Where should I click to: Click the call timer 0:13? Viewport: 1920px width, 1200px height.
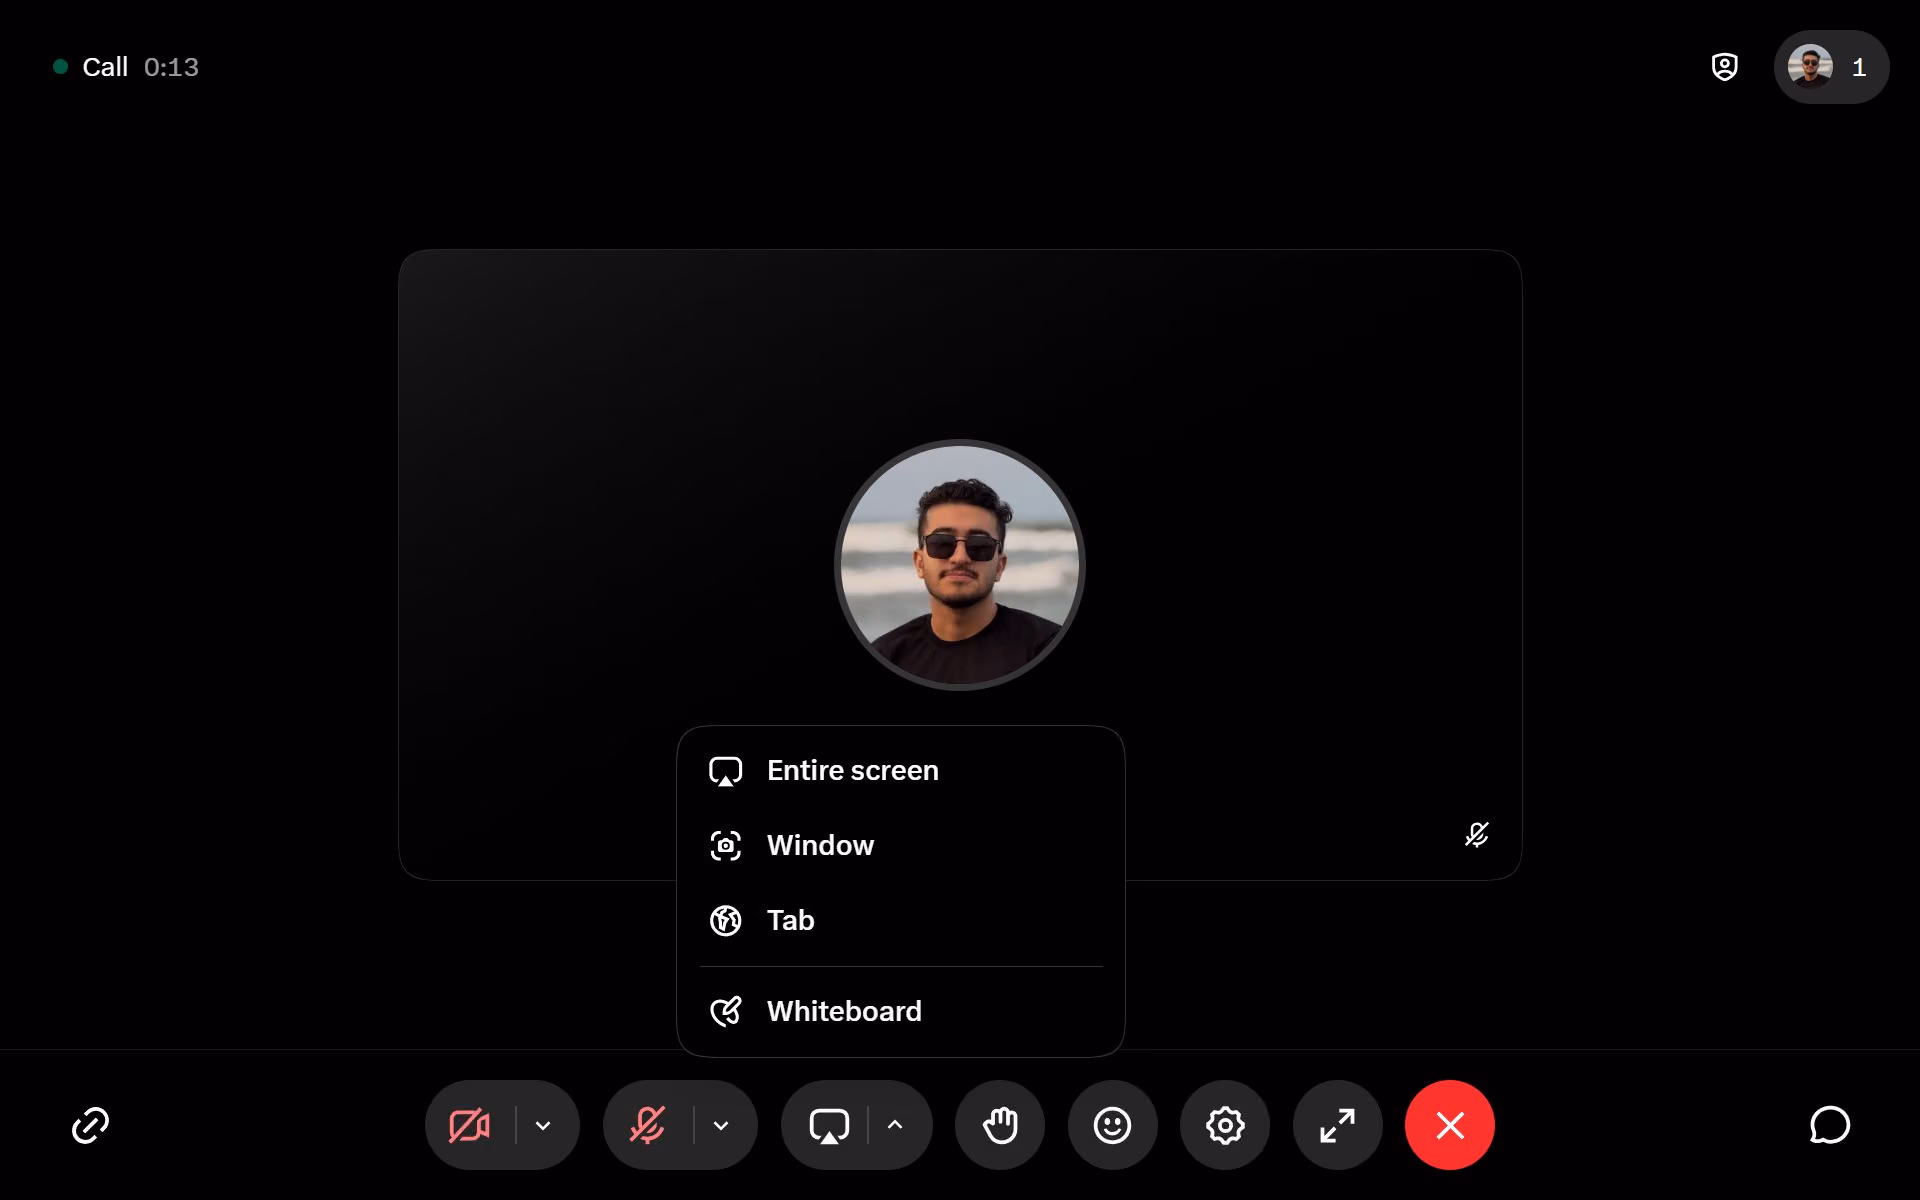pos(171,67)
